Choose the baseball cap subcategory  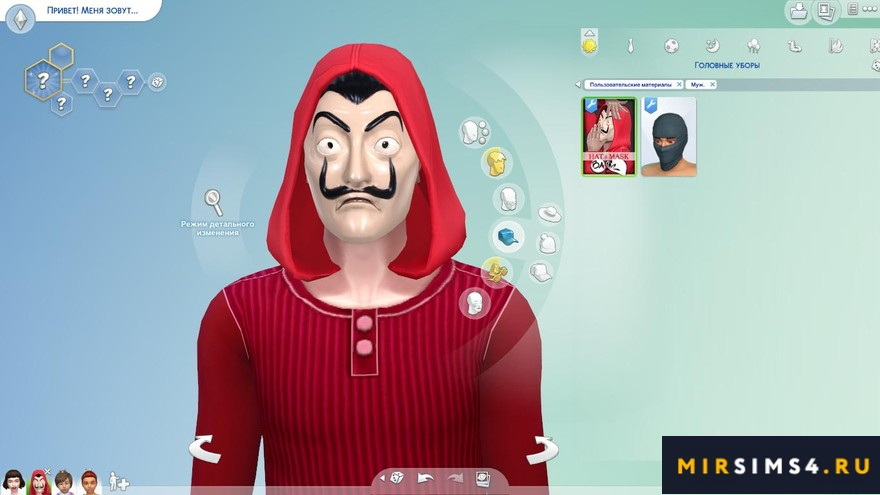pyautogui.click(x=540, y=272)
